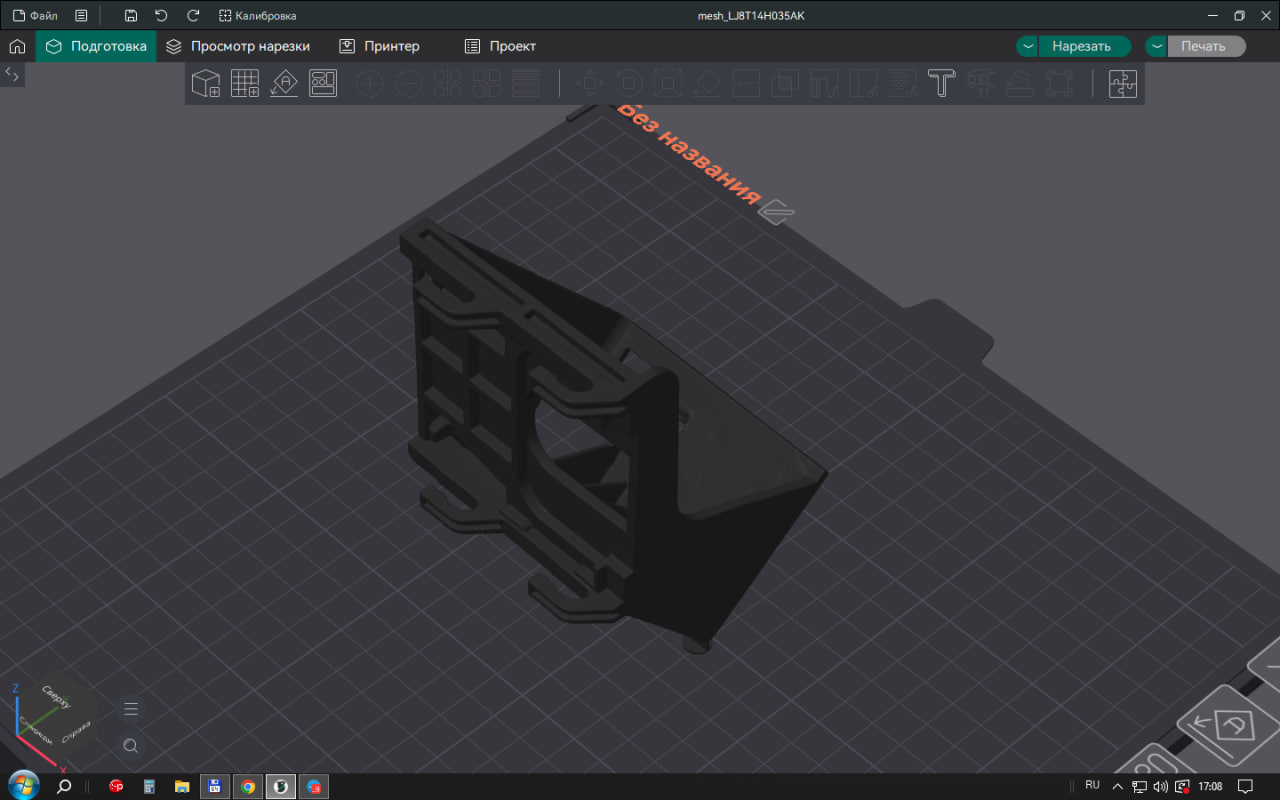Select the Text shape T tool
Image resolution: width=1280 pixels, height=800 pixels.
(x=941, y=83)
